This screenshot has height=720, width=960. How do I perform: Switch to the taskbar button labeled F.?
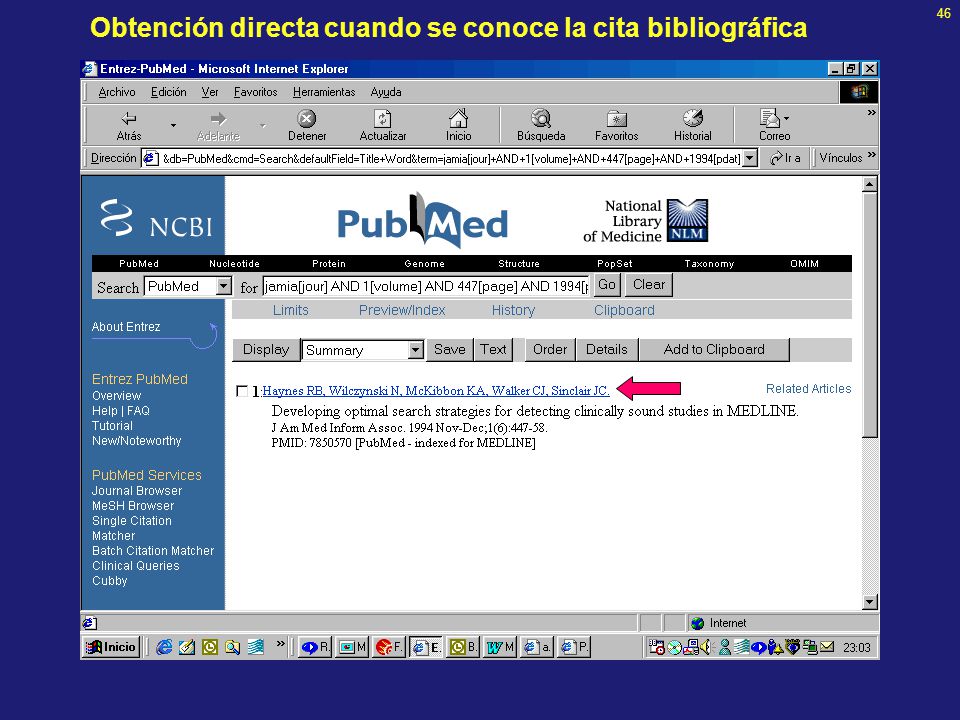coord(388,647)
